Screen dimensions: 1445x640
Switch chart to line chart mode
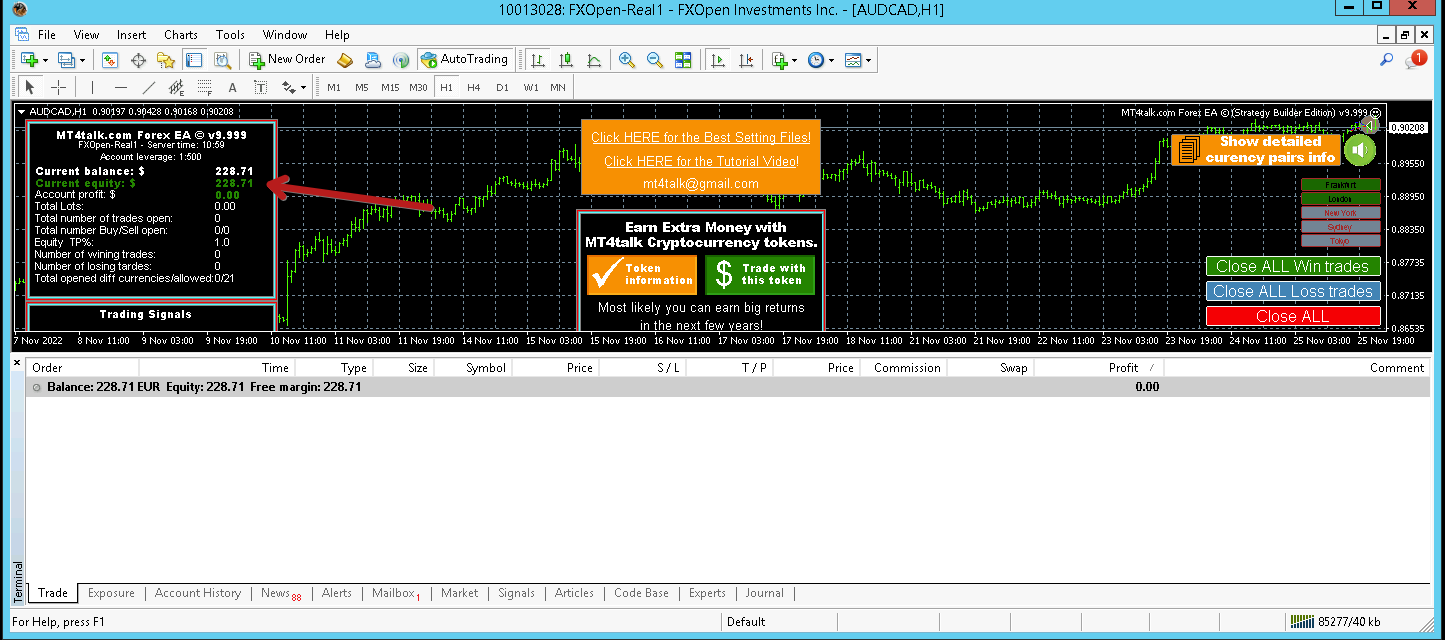click(x=594, y=60)
